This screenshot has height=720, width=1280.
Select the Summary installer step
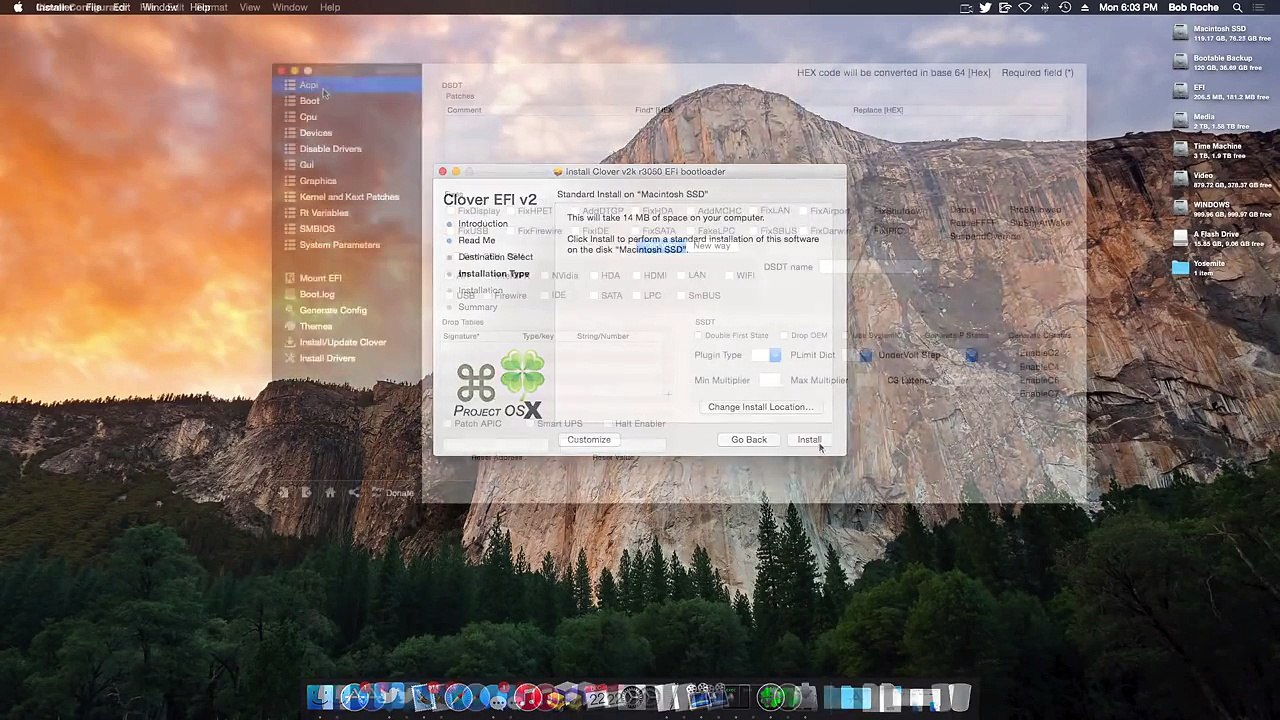(x=478, y=307)
